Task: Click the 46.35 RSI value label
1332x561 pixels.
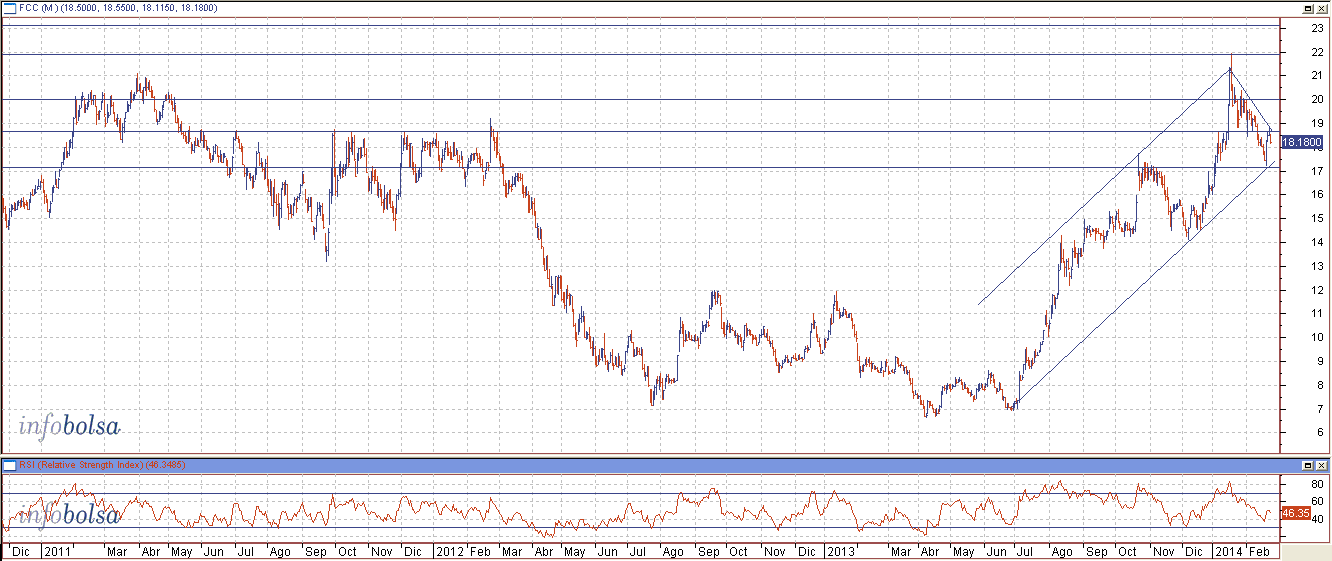Action: [1295, 512]
